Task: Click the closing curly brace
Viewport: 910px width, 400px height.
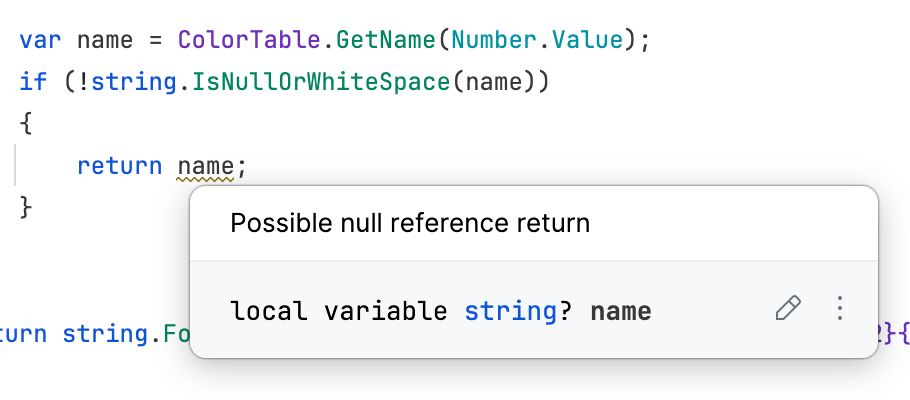Action: (26, 207)
